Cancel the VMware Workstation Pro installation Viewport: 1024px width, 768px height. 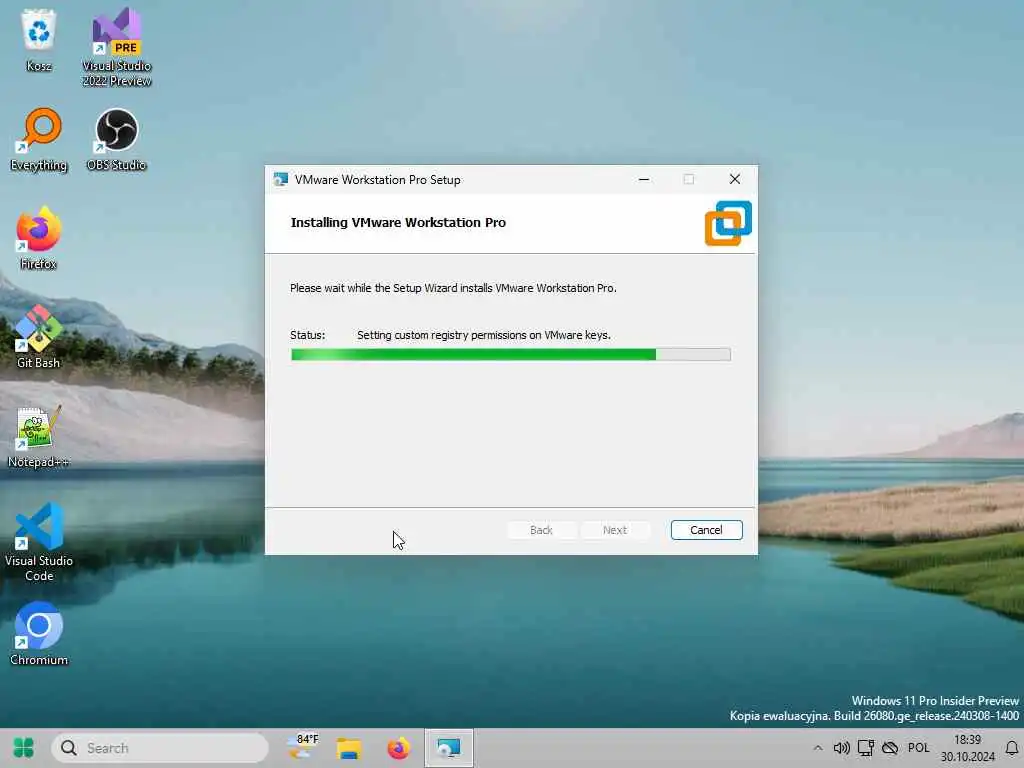(x=707, y=530)
